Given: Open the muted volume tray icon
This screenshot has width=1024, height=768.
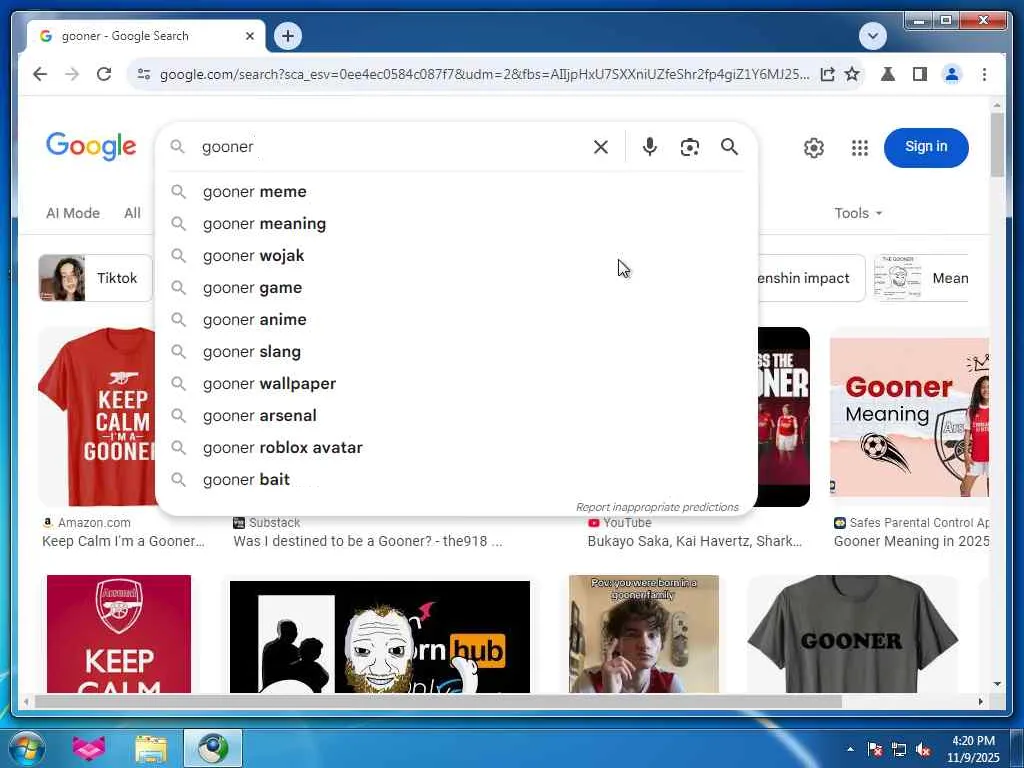Looking at the screenshot, I should [x=923, y=749].
